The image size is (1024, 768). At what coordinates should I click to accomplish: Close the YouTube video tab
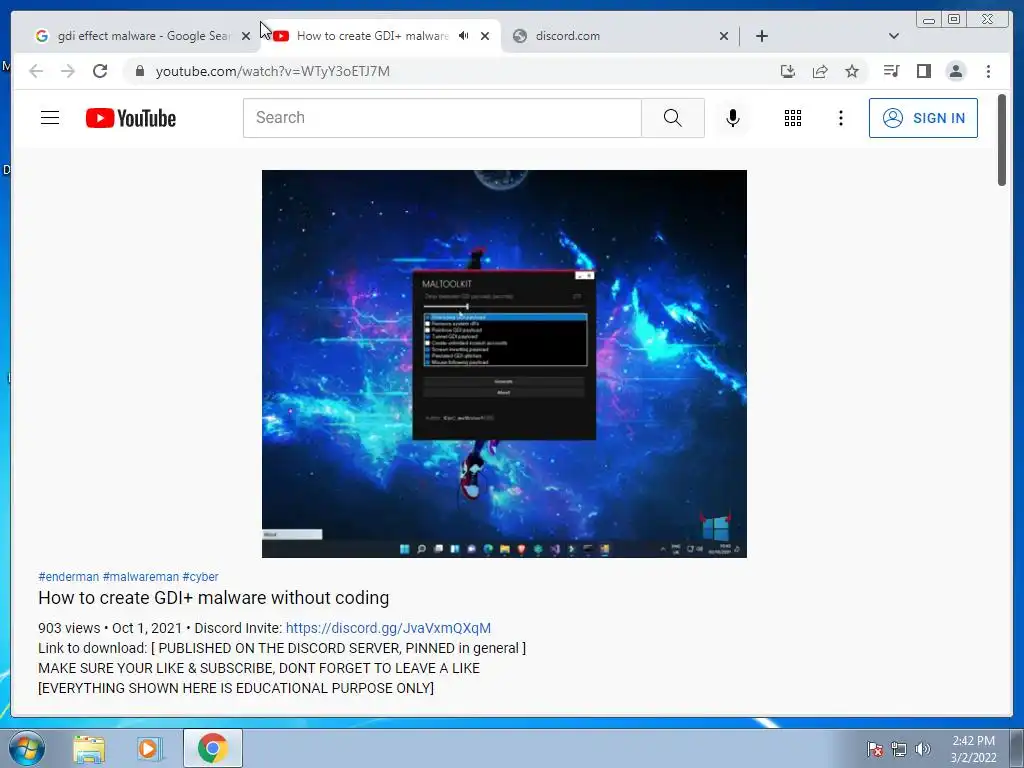(485, 37)
